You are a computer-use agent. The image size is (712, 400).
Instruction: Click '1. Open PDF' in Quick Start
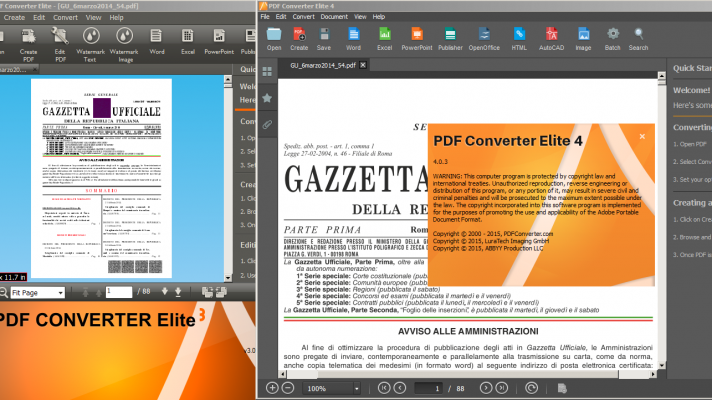point(690,144)
